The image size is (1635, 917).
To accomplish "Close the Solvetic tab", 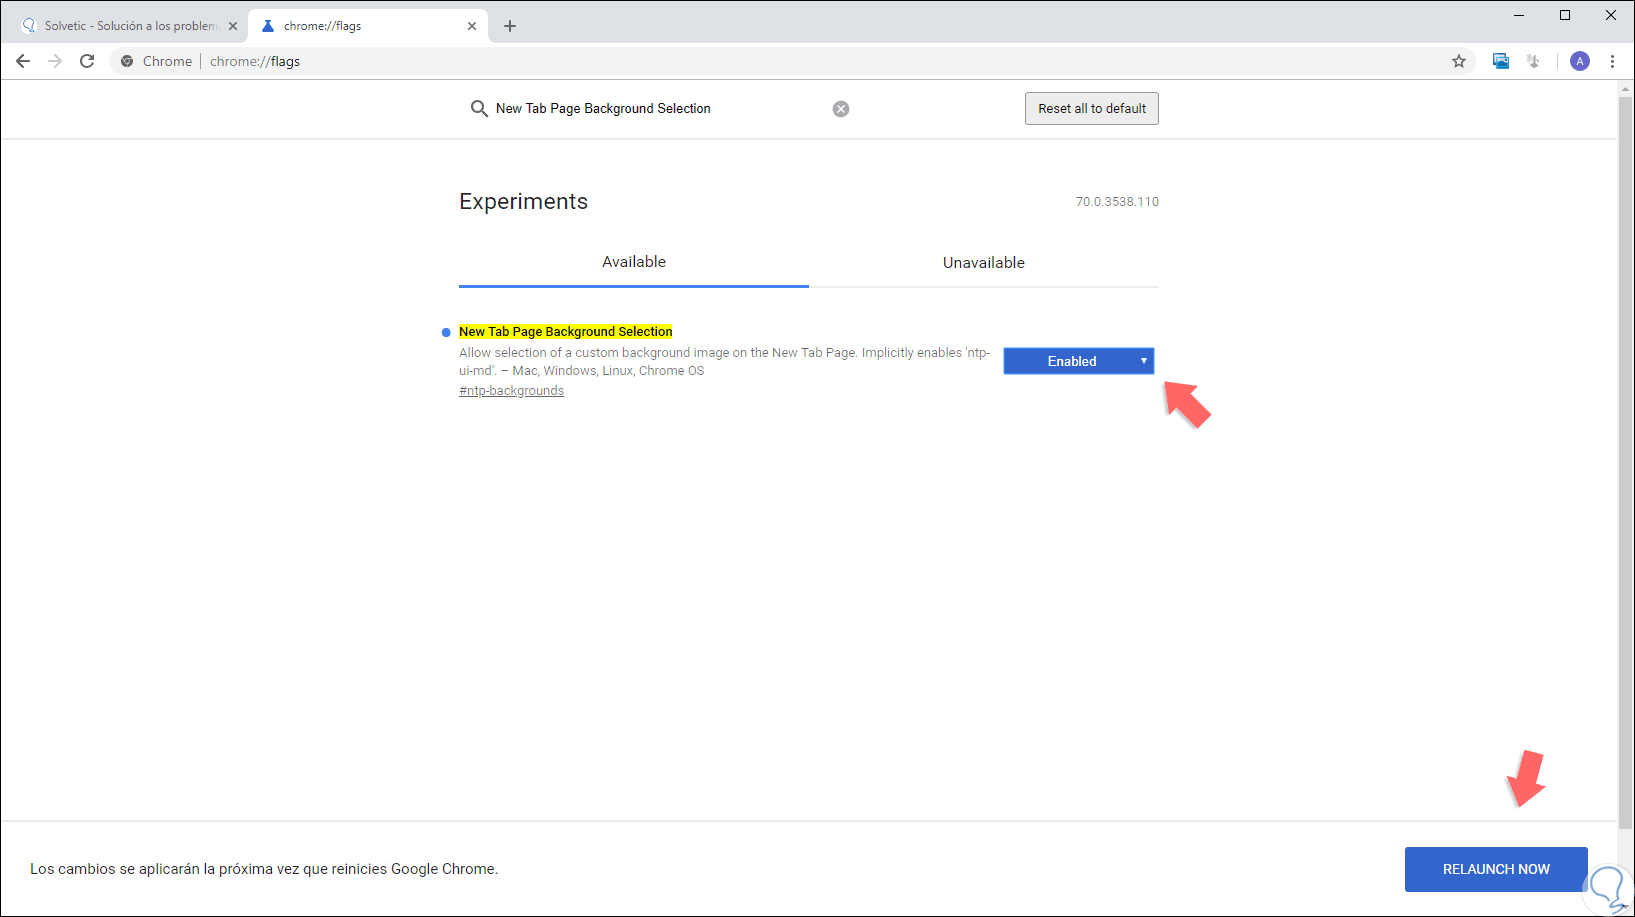I will click(x=233, y=26).
